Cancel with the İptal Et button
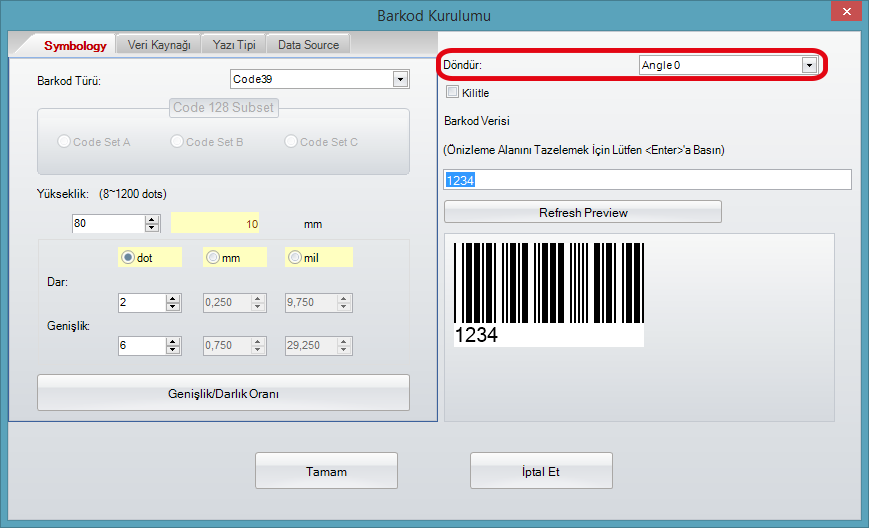Screen dimensions: 869x528 541,471
